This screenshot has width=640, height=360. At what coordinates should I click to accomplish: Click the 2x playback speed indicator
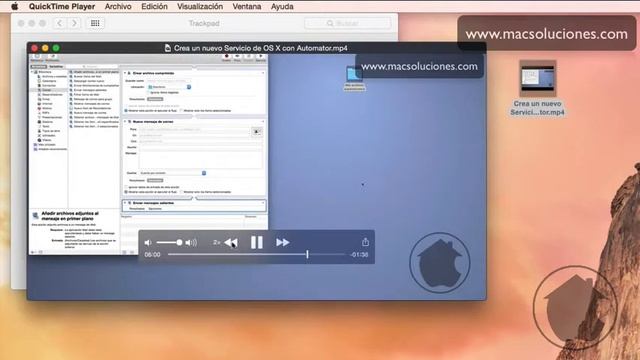[x=216, y=242]
